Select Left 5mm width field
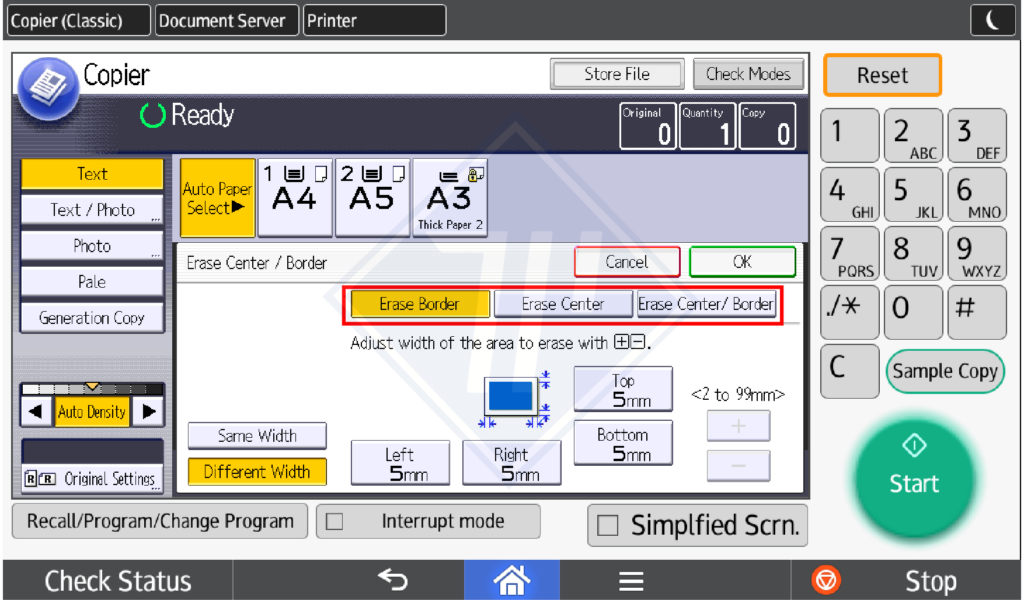The height and width of the screenshot is (600, 1024). 400,463
